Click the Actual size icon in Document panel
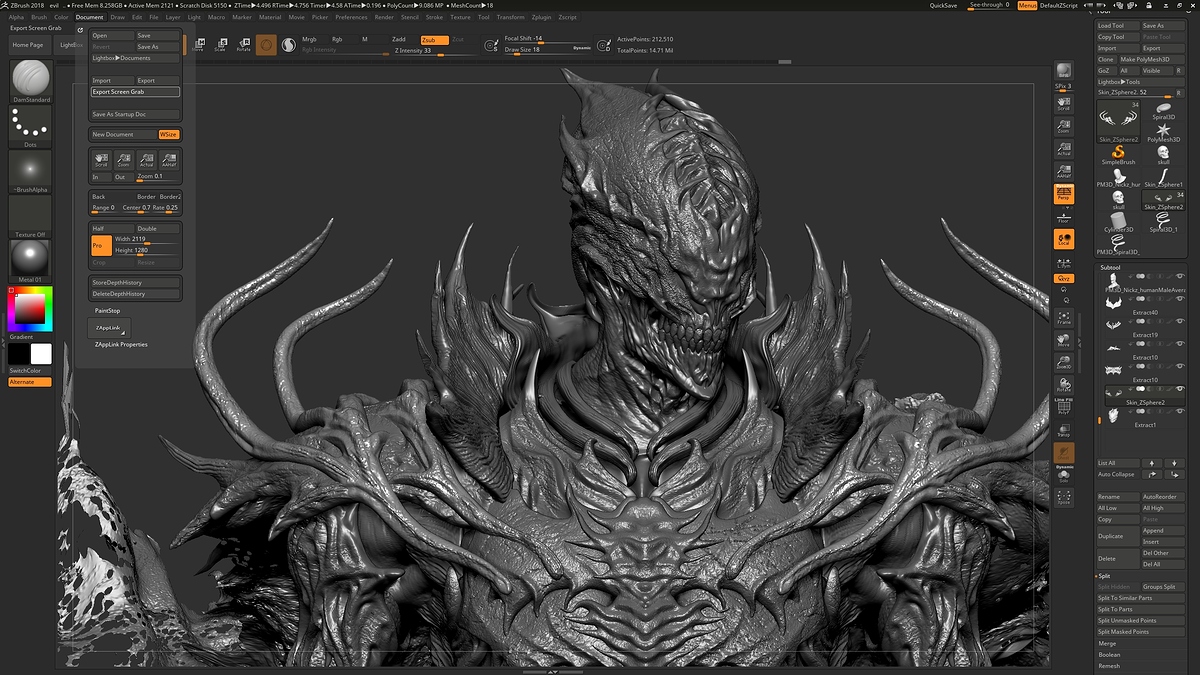The image size is (1200, 675). [x=146, y=159]
